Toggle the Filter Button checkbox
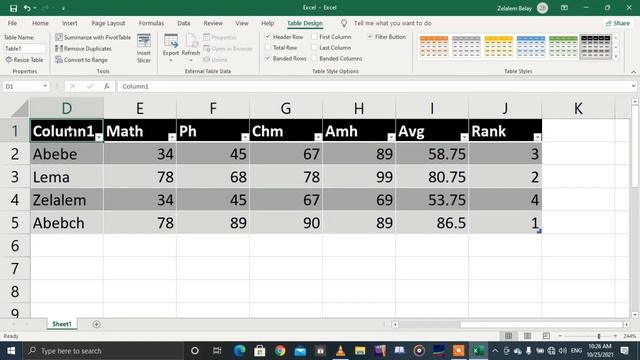The width and height of the screenshot is (640, 360). tap(370, 37)
